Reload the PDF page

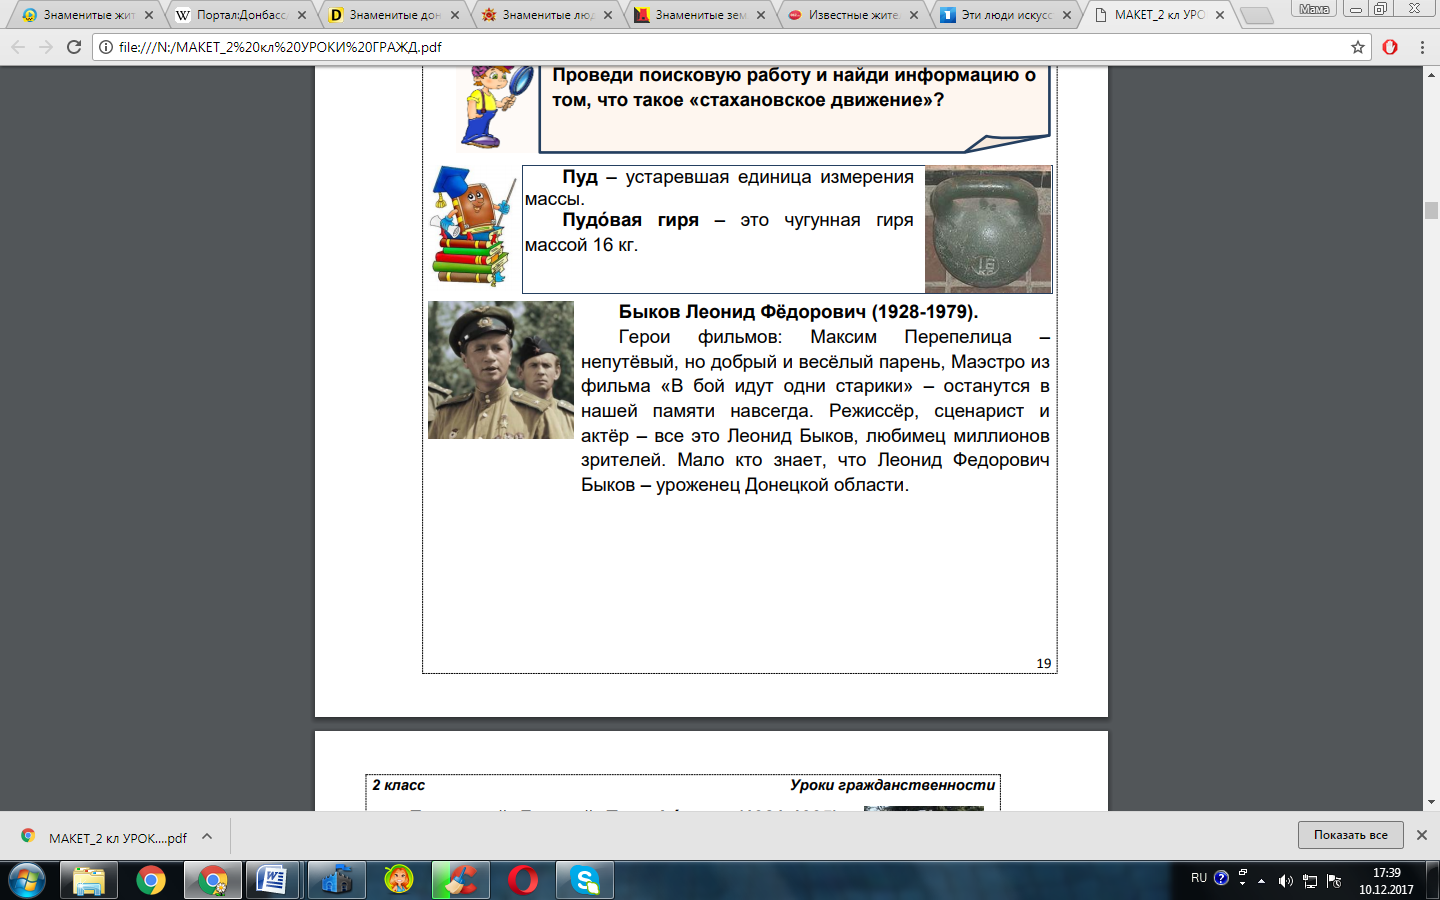point(74,47)
